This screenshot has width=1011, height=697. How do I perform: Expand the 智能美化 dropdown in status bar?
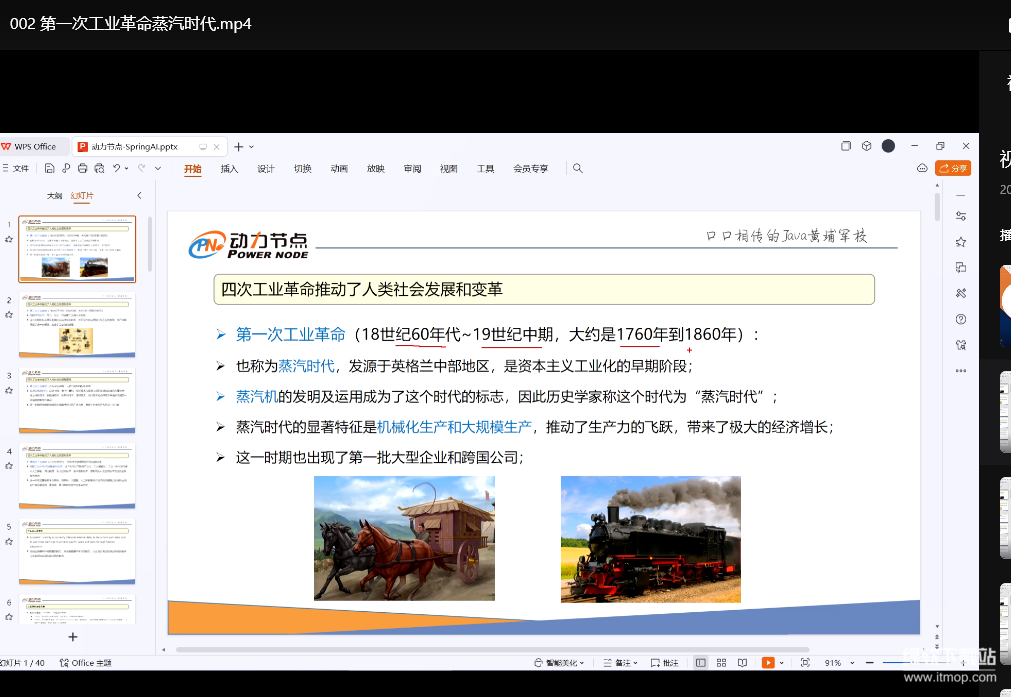[560, 663]
